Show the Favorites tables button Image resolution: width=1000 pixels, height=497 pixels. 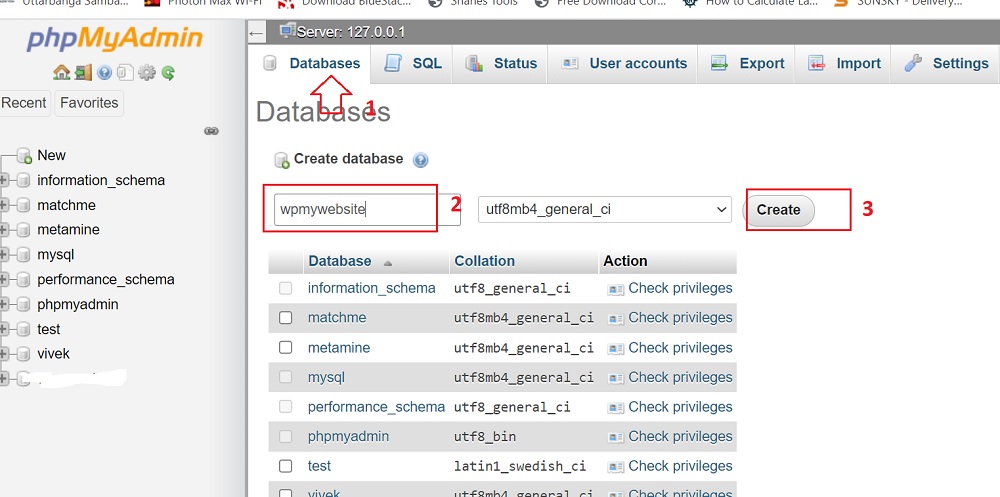click(x=89, y=103)
